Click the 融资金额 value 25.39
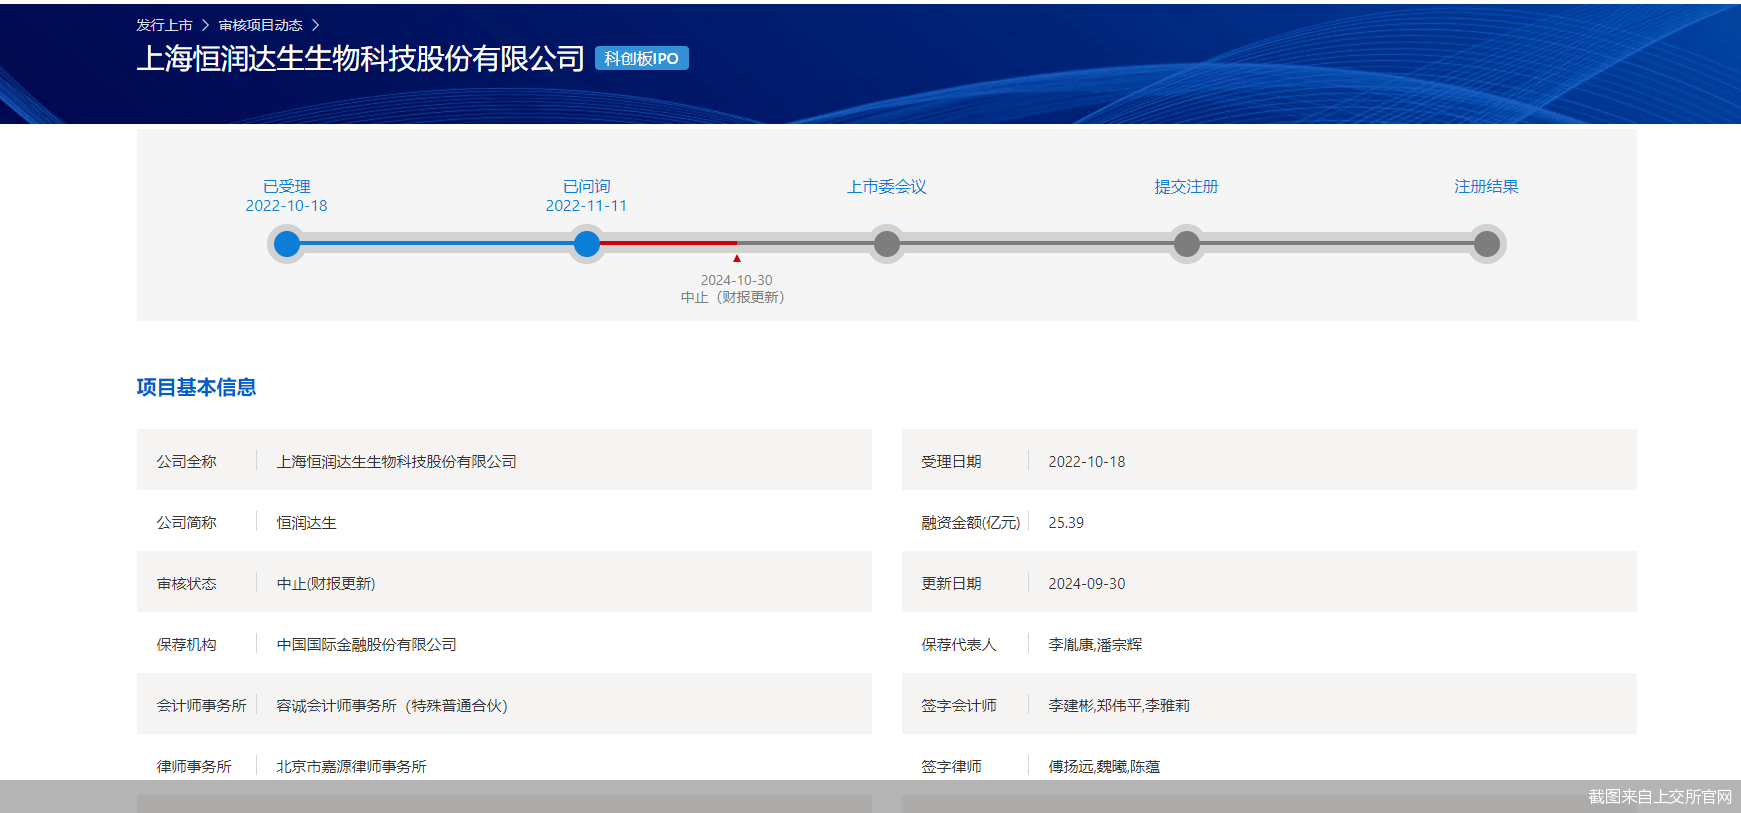The height and width of the screenshot is (813, 1741). tap(1066, 522)
